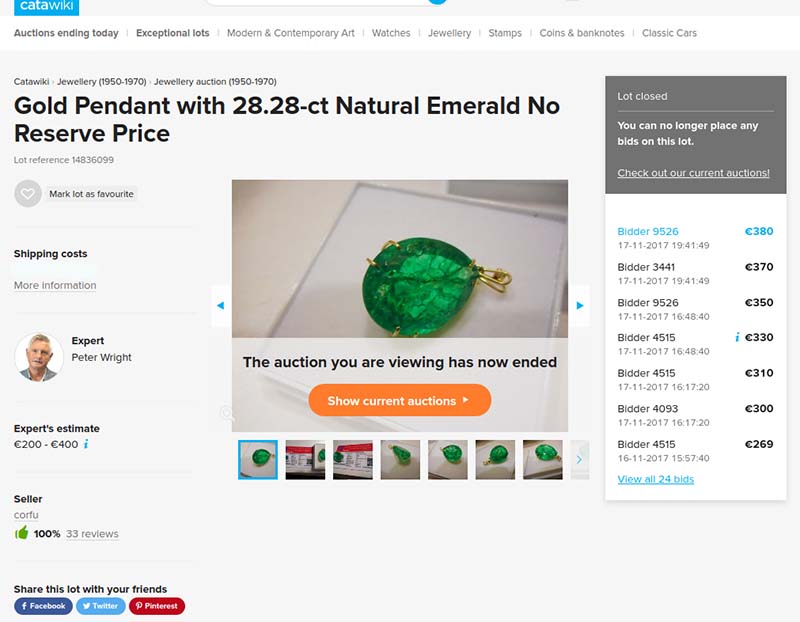Click the magnifier zoom icon on photo
The width and height of the screenshot is (800, 622).
(227, 413)
